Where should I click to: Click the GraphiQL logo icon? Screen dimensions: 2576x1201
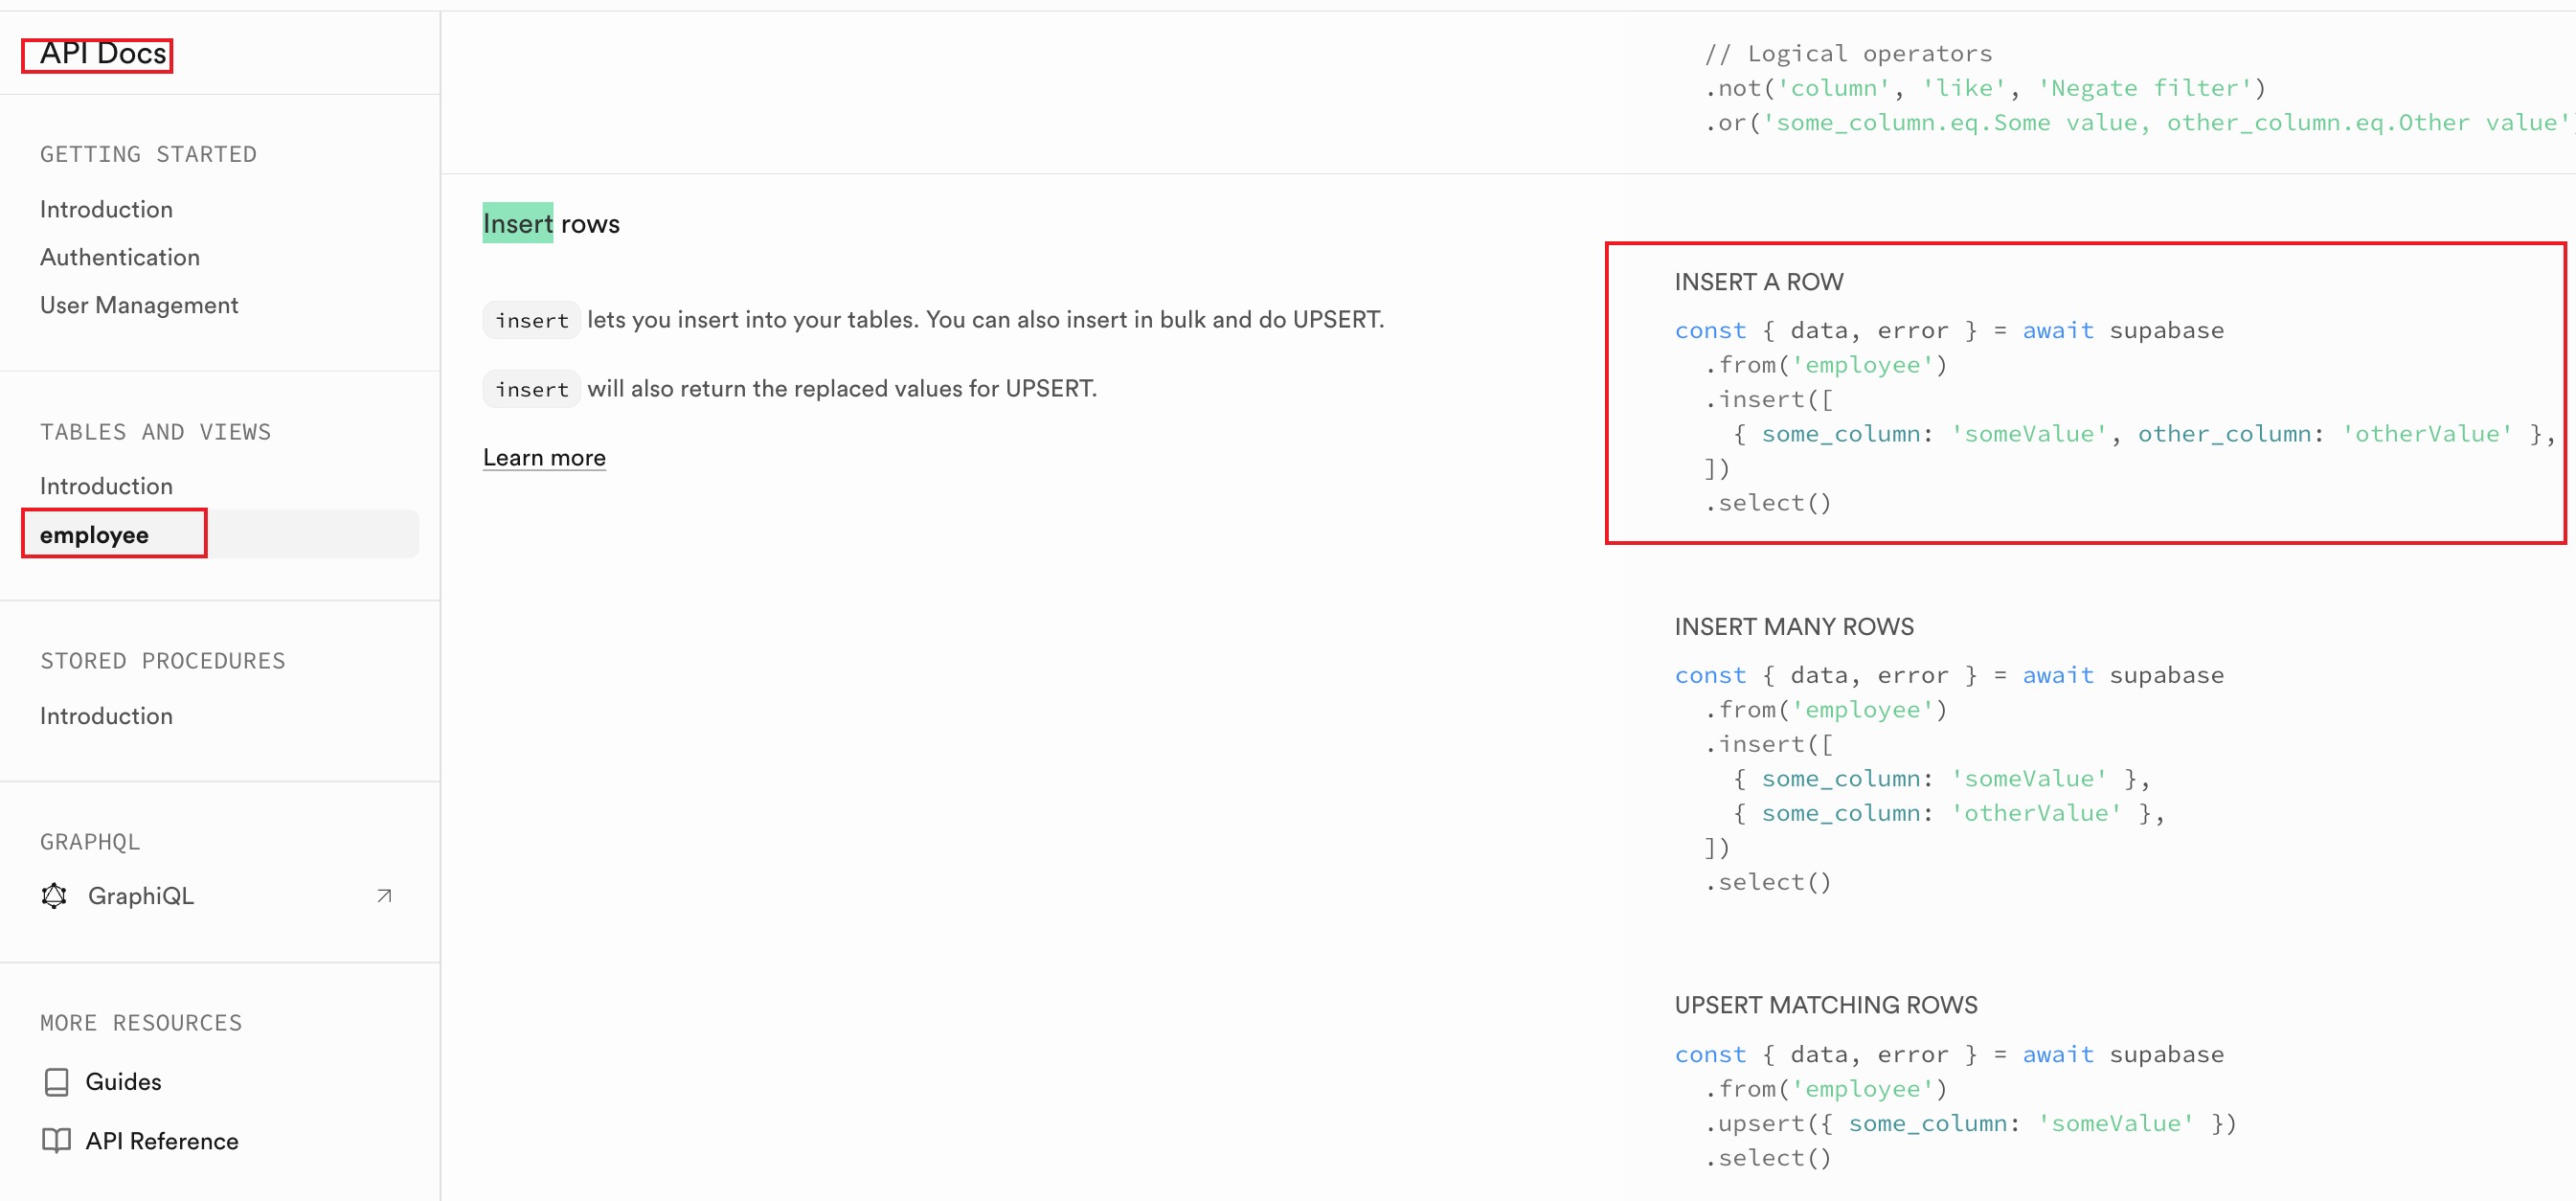(54, 896)
